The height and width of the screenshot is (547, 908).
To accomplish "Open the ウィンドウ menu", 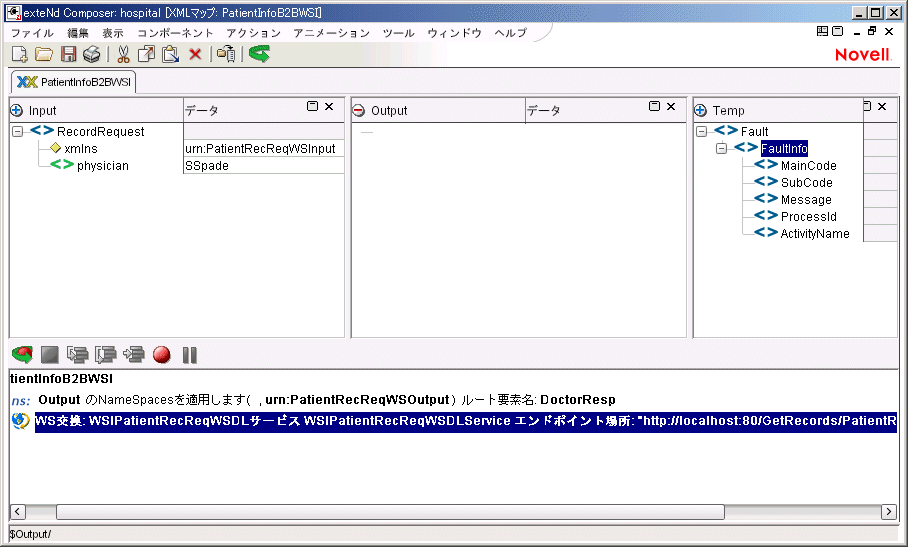I will (x=455, y=33).
